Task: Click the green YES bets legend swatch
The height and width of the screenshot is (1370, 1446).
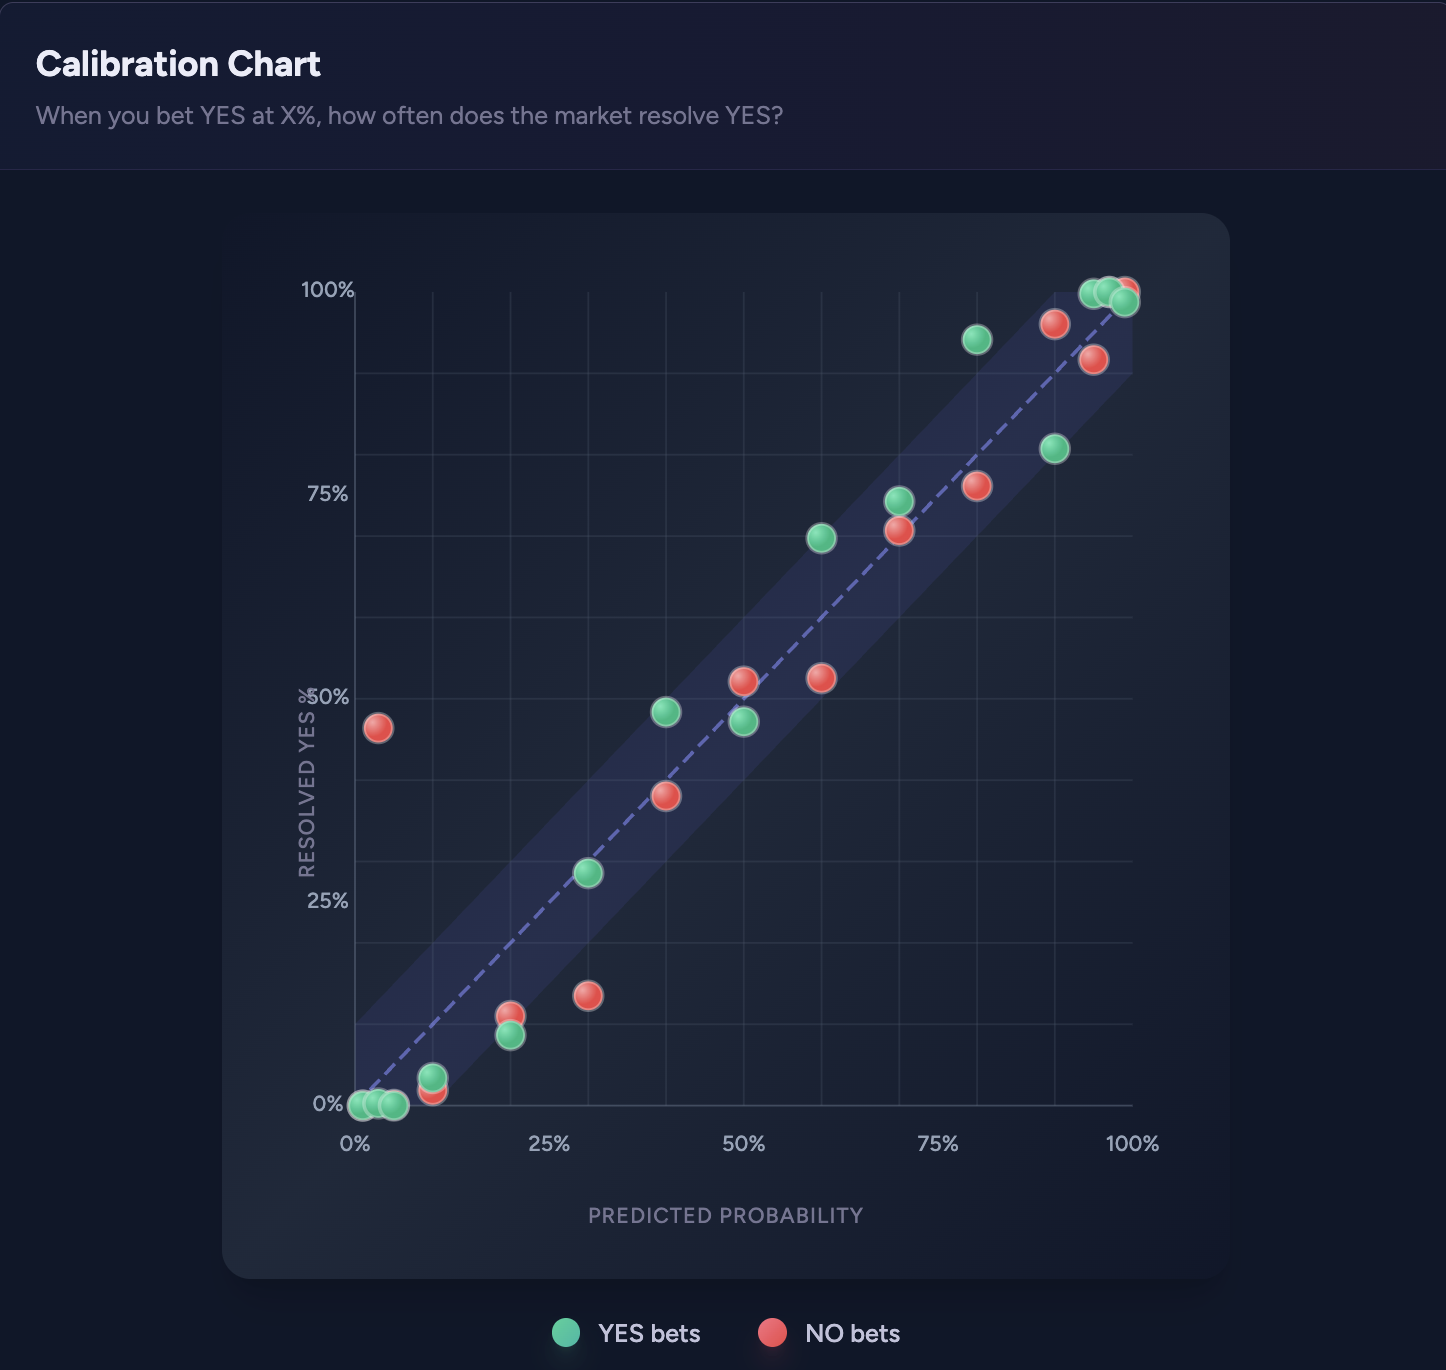Action: (x=566, y=1332)
